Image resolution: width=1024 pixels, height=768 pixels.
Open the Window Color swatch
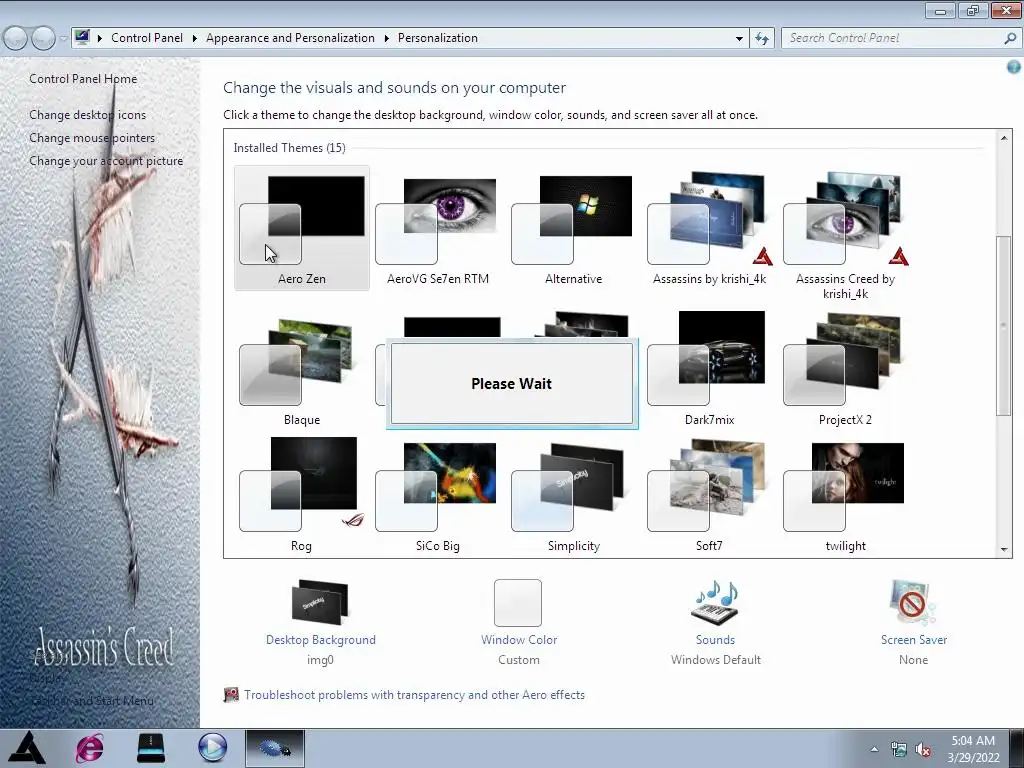tap(518, 602)
